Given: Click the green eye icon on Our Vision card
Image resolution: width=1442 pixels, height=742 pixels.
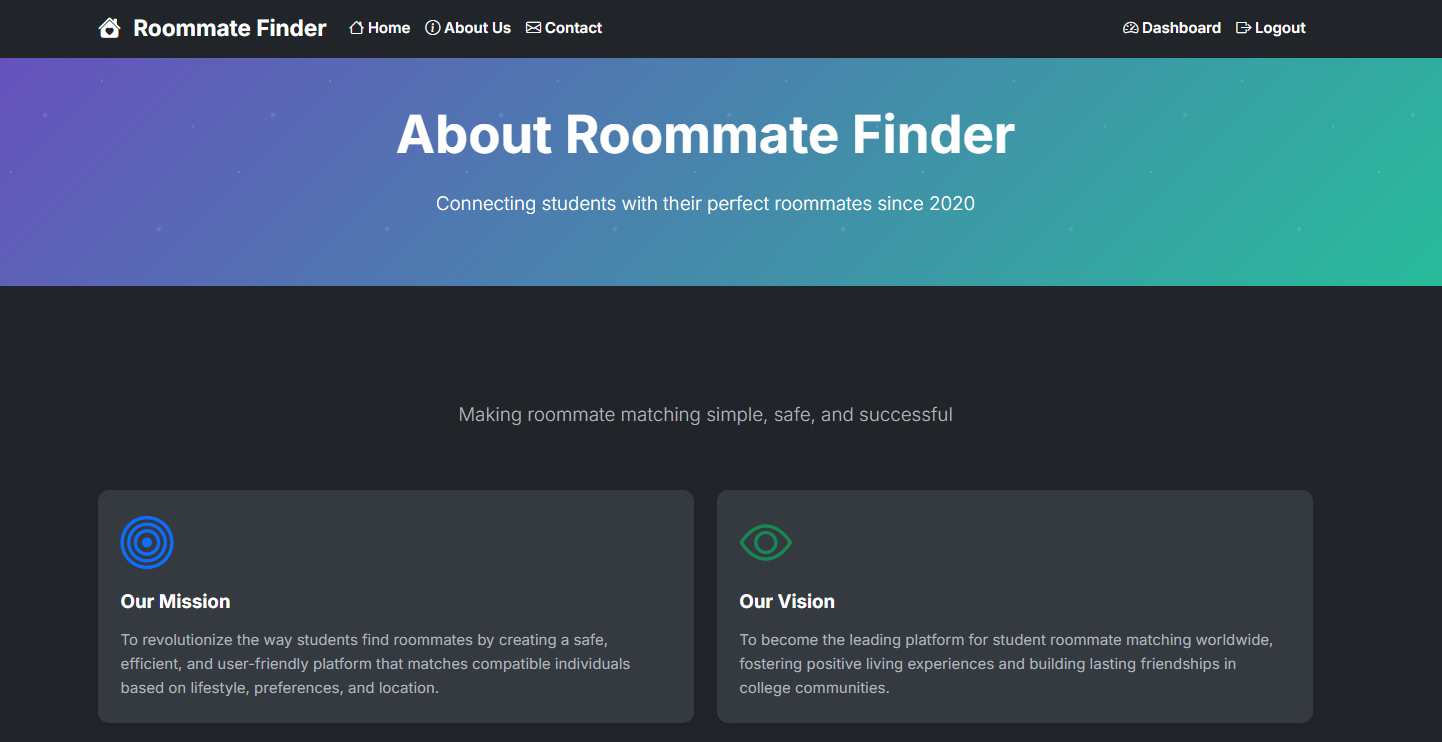Looking at the screenshot, I should coord(766,542).
